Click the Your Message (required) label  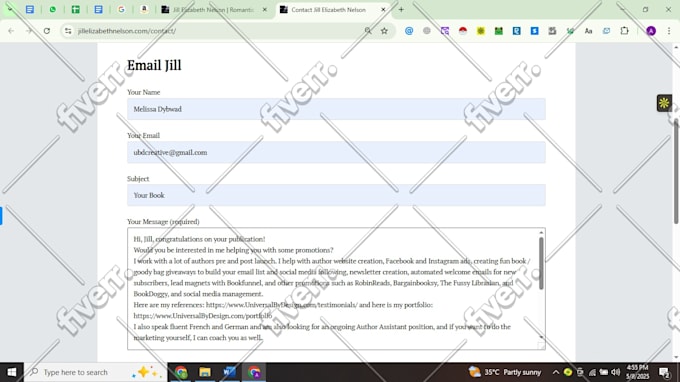pos(163,222)
